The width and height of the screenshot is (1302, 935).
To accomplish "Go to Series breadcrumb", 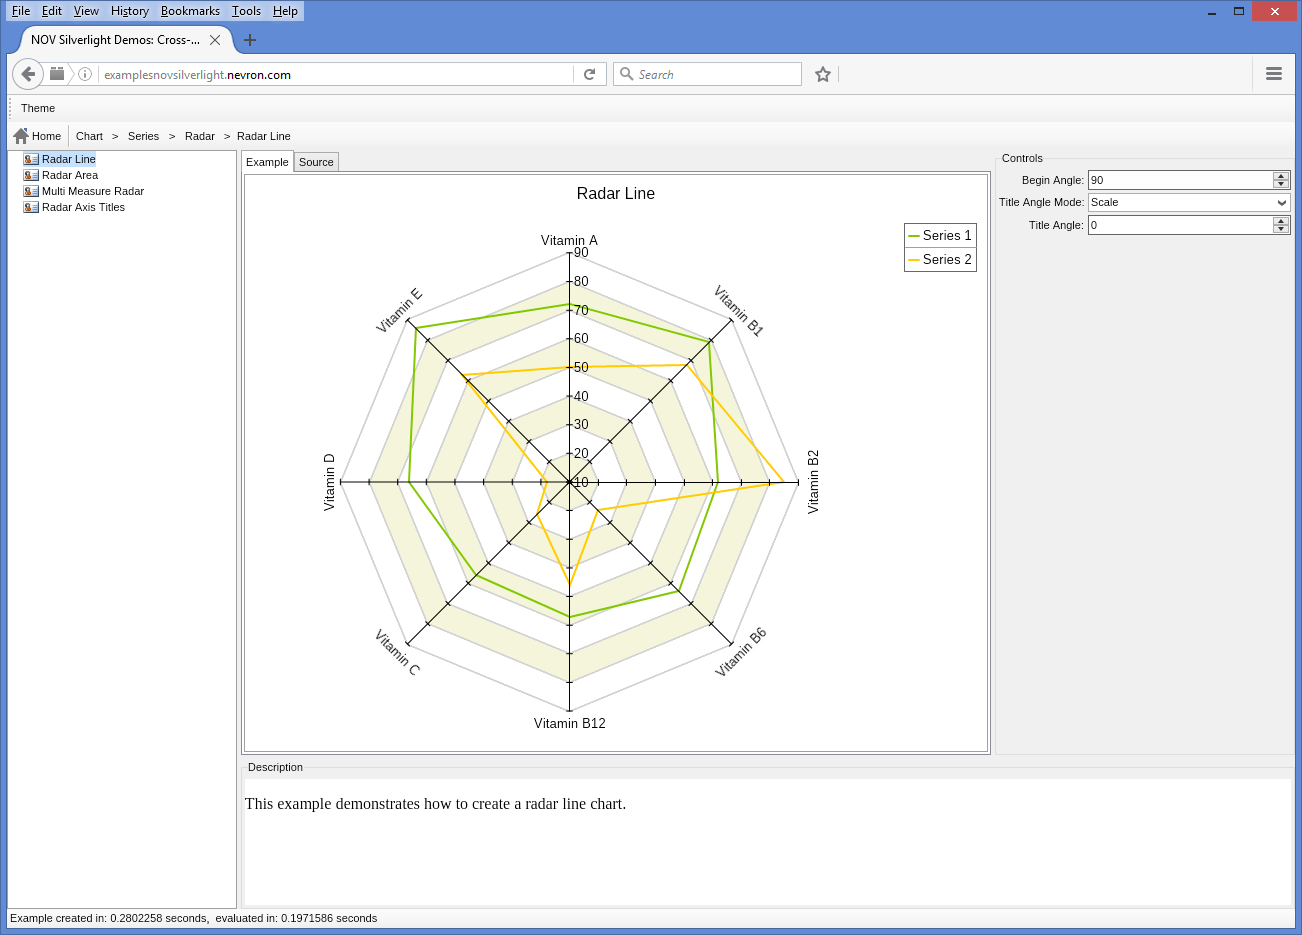I will (x=143, y=136).
